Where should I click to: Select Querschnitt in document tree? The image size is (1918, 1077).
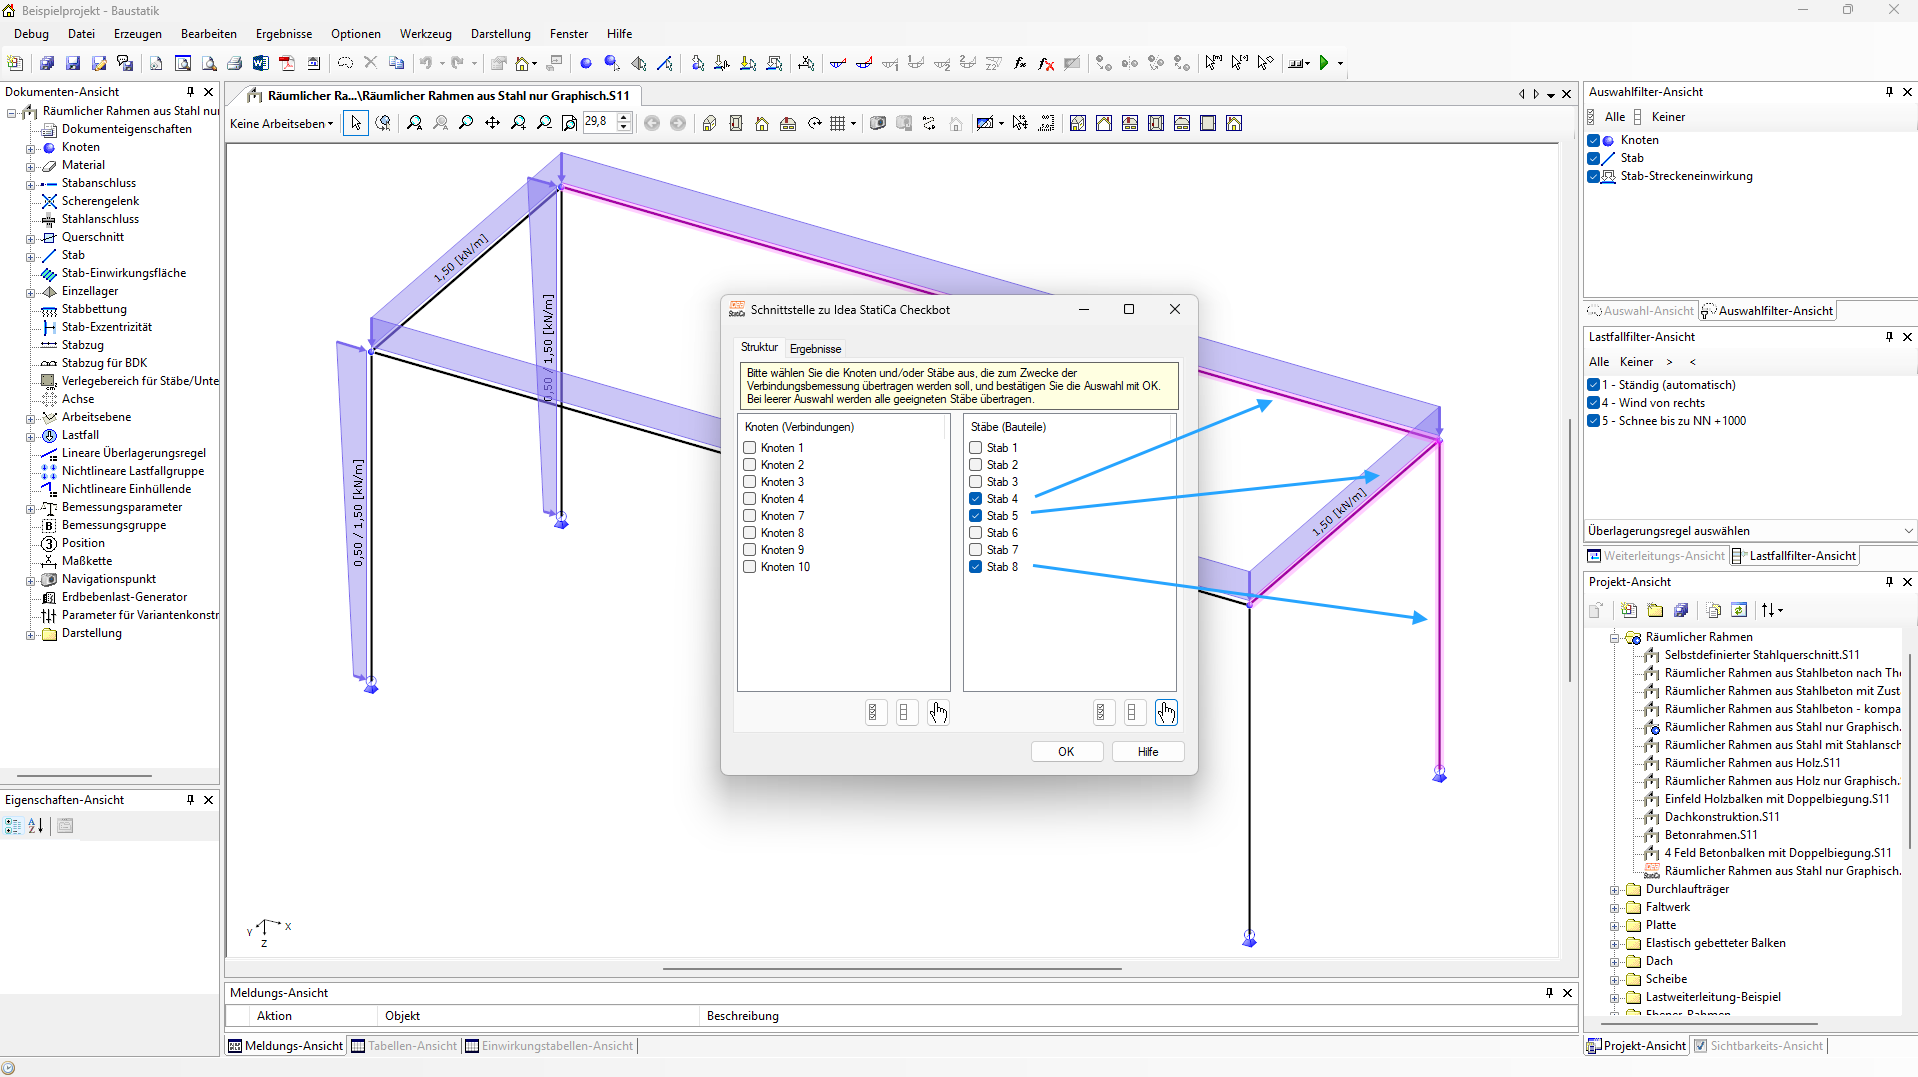point(93,237)
